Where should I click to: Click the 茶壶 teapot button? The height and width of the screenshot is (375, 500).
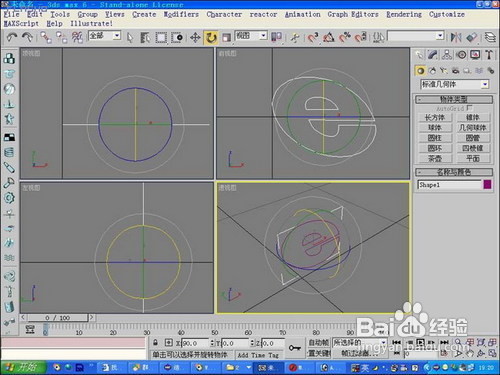pyautogui.click(x=435, y=158)
